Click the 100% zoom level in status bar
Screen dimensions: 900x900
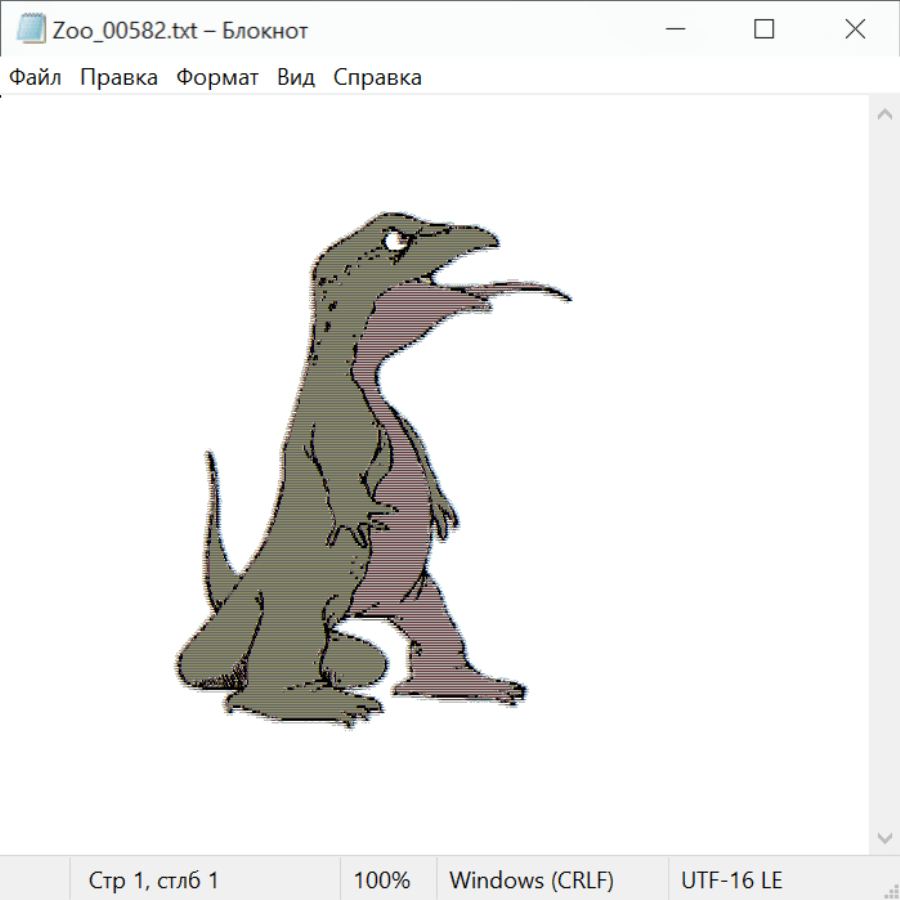click(x=382, y=880)
